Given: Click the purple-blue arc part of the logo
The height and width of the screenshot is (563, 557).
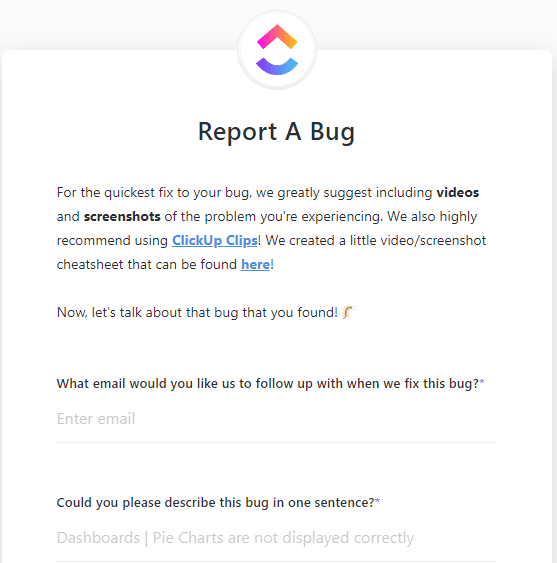Looking at the screenshot, I should [x=277, y=66].
